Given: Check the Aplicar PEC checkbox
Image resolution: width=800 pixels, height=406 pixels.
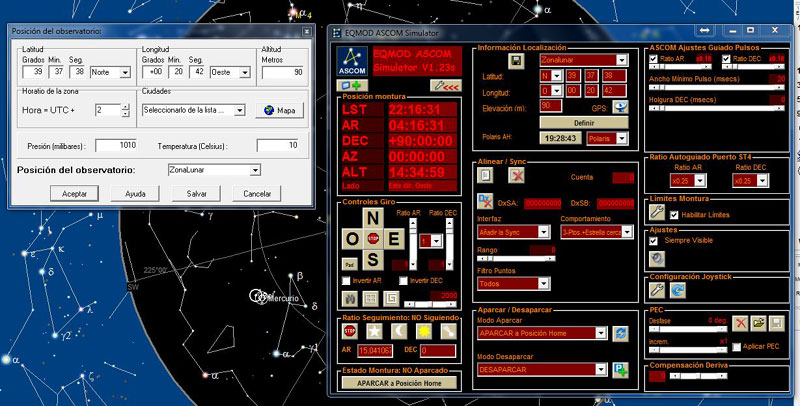Looking at the screenshot, I should [735, 345].
